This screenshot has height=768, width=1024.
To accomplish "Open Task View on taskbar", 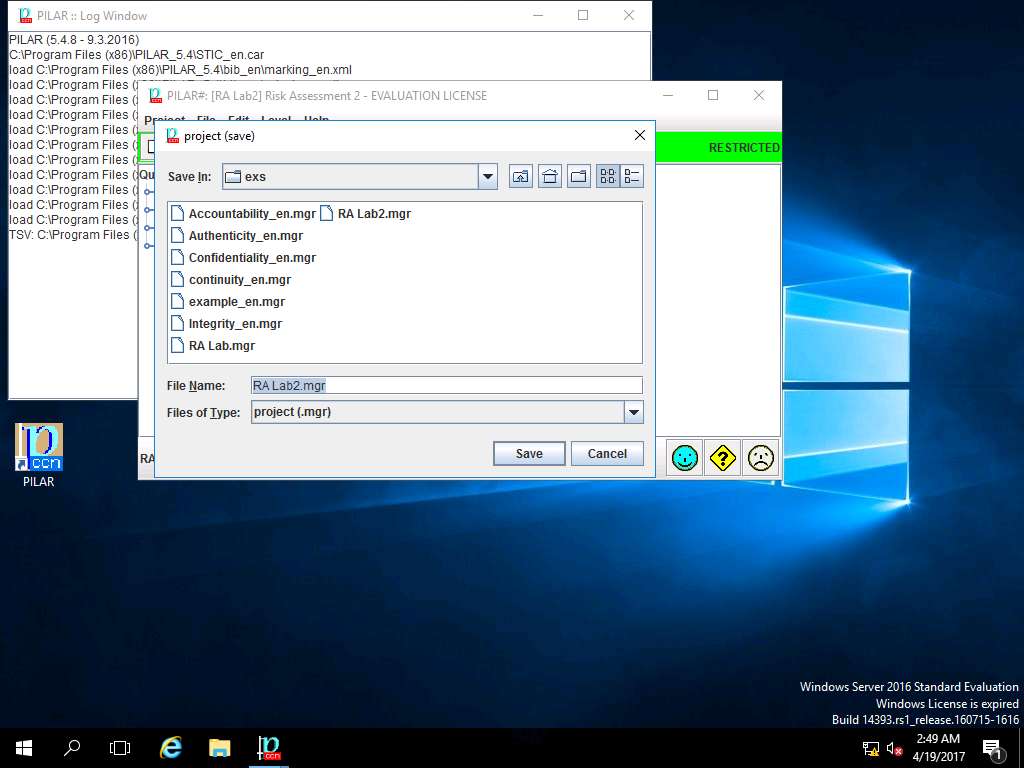I will coord(120,748).
